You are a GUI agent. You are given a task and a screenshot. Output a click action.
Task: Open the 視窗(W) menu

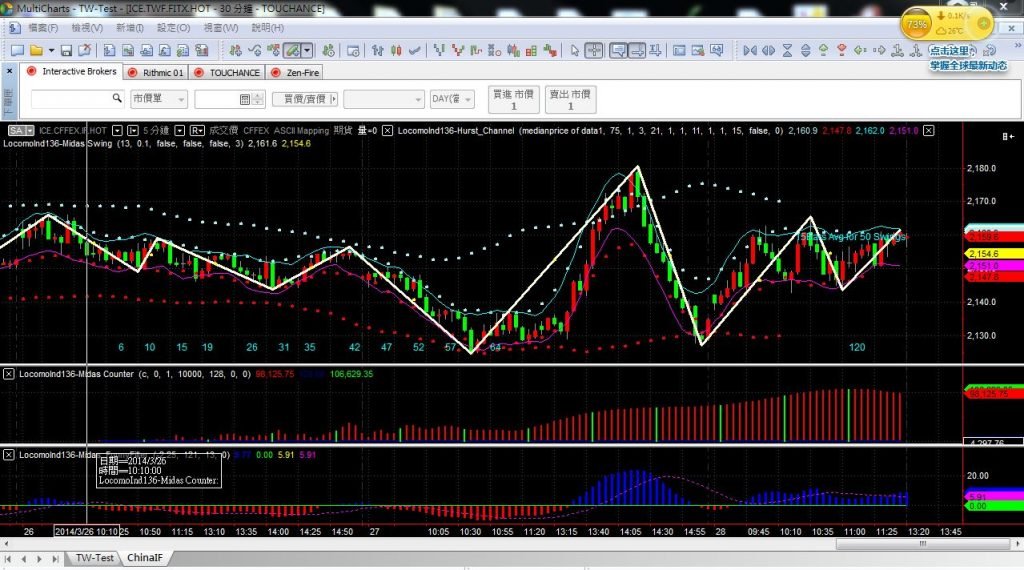tap(221, 28)
